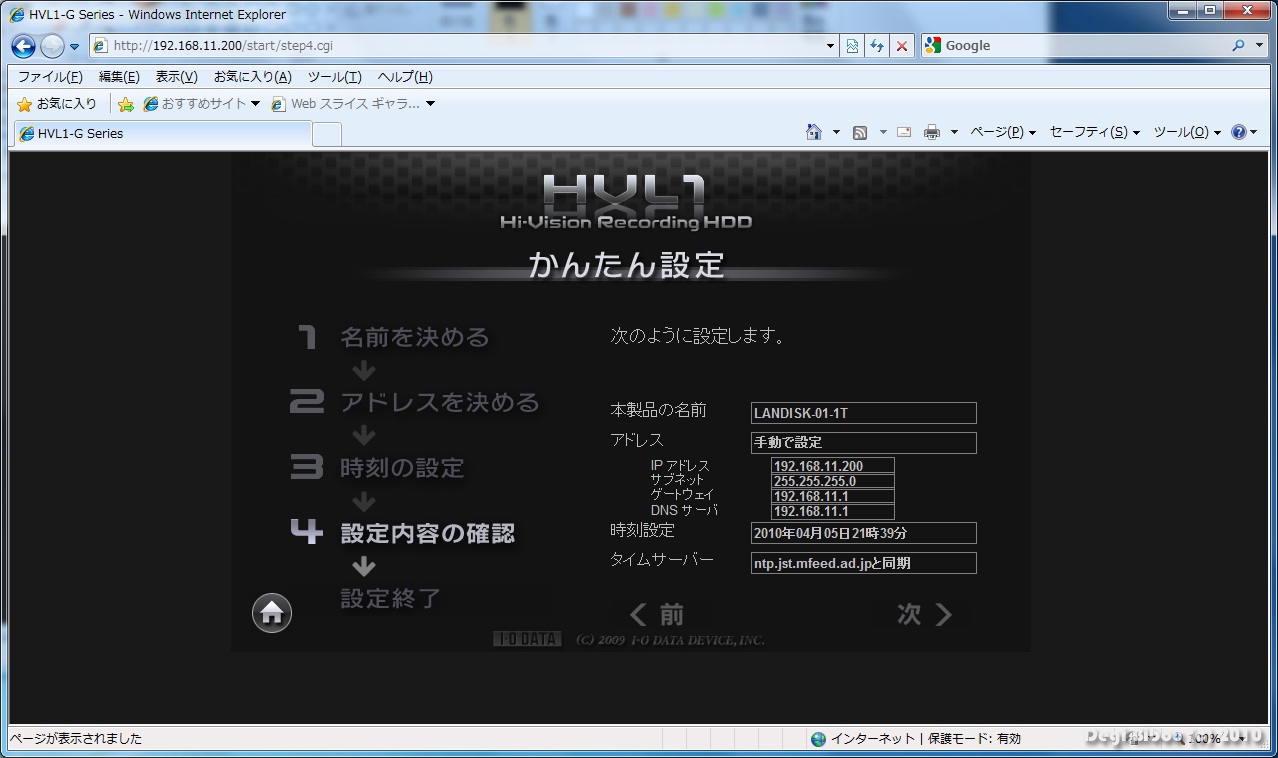Viewport: 1278px width, 758px height.
Task: Click the round Home button on setup page
Action: click(x=272, y=613)
